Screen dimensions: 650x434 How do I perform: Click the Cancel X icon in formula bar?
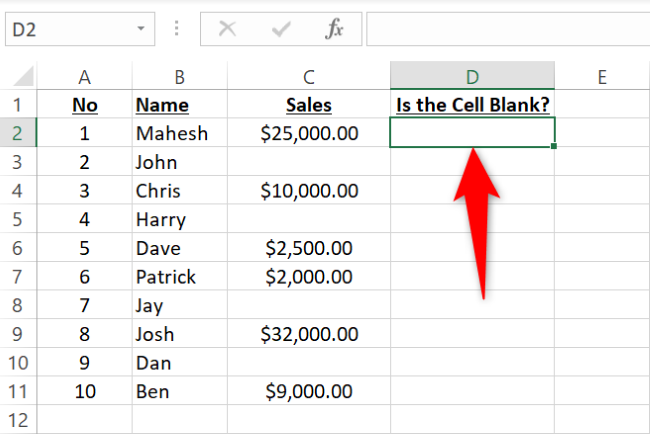[227, 29]
